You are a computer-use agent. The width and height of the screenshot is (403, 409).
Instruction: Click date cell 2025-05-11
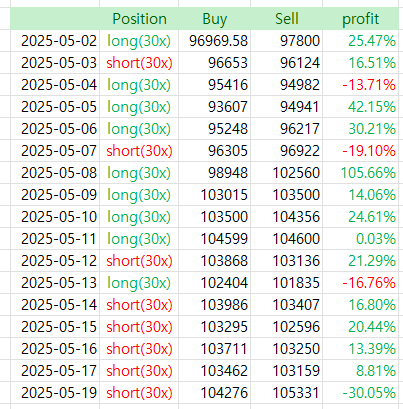[55, 239]
